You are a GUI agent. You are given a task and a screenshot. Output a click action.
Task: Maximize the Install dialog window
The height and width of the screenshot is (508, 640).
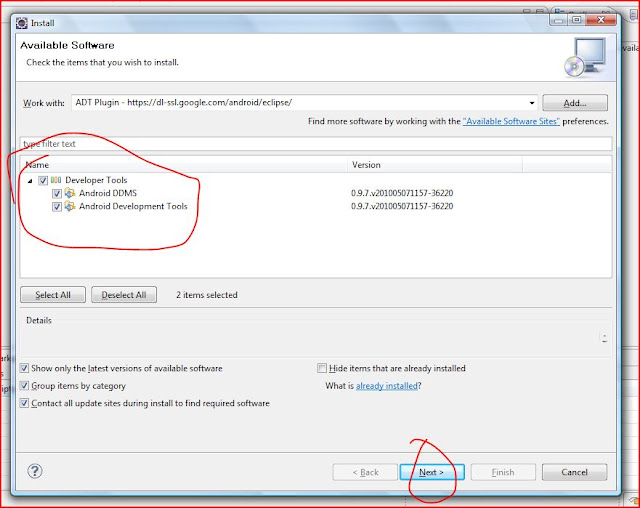(x=576, y=20)
